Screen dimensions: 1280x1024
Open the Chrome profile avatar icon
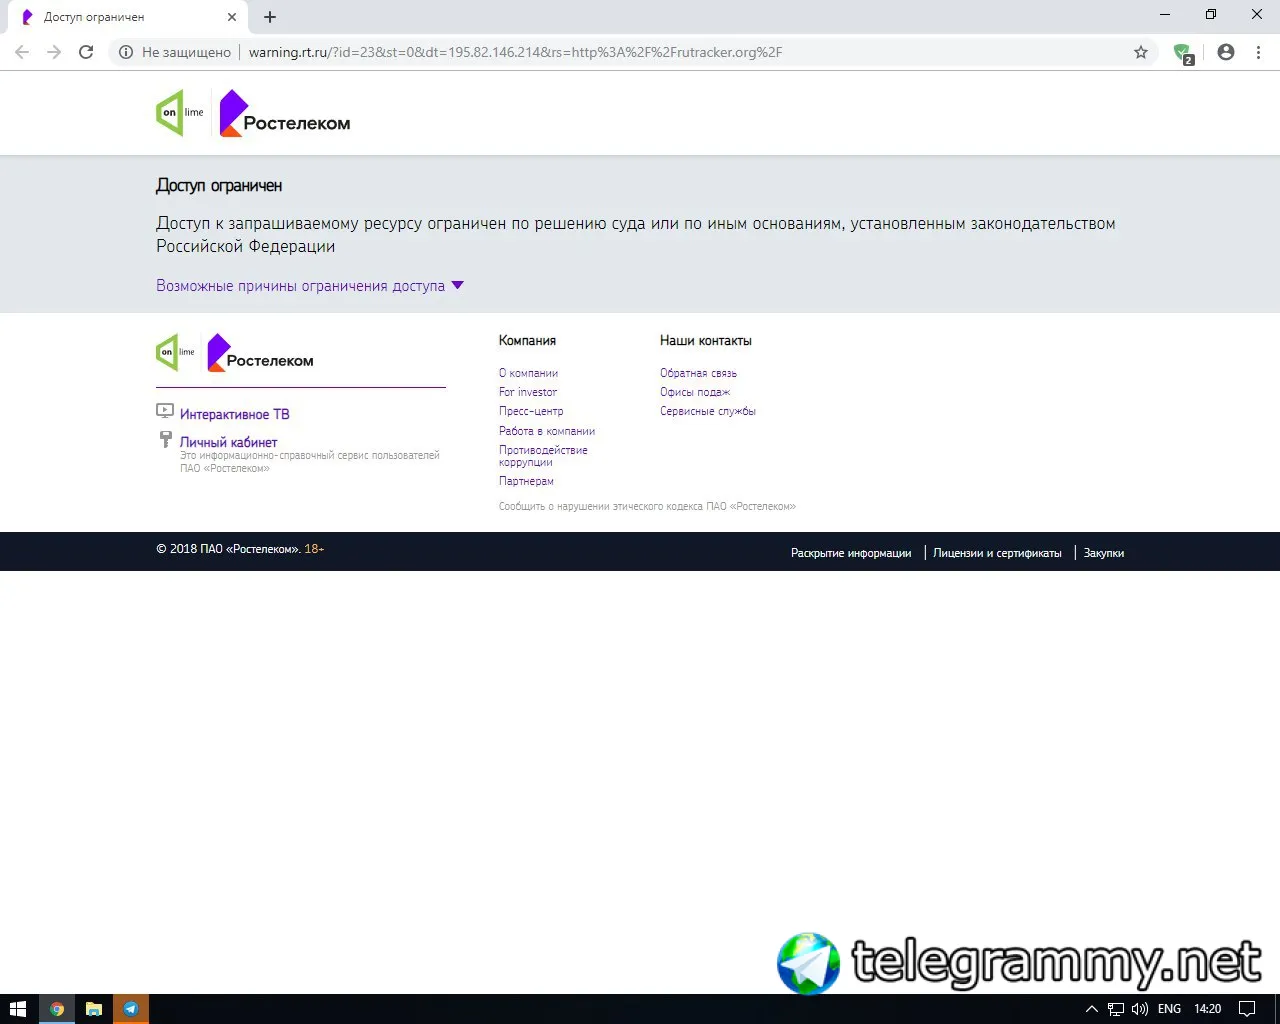point(1226,52)
